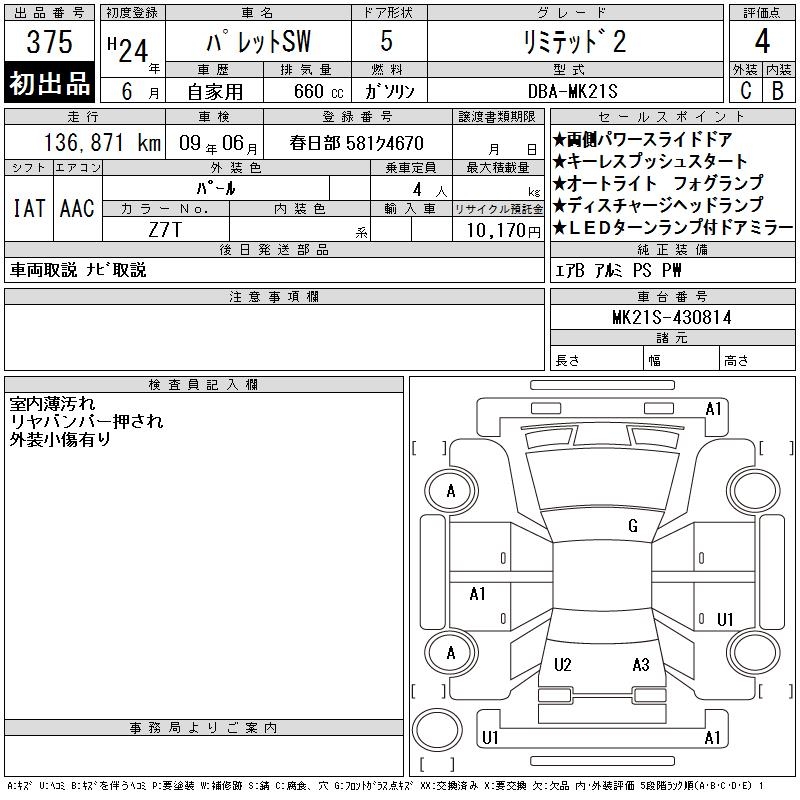Click first registration year H24
Viewport: 800px width, 800px height.
[x=128, y=50]
